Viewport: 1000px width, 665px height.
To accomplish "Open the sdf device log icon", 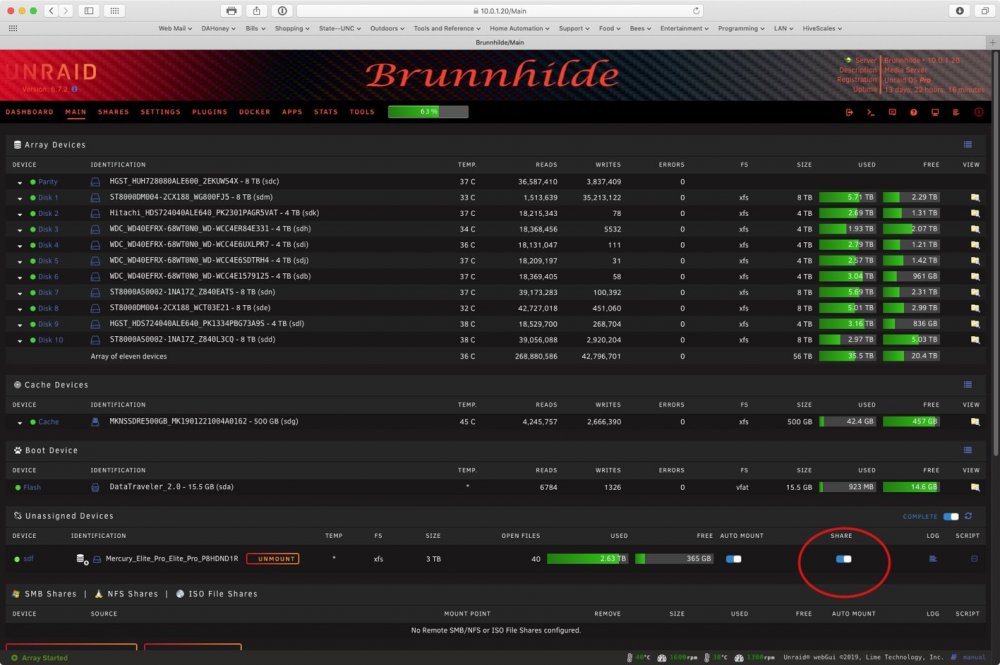I will pos(932,559).
